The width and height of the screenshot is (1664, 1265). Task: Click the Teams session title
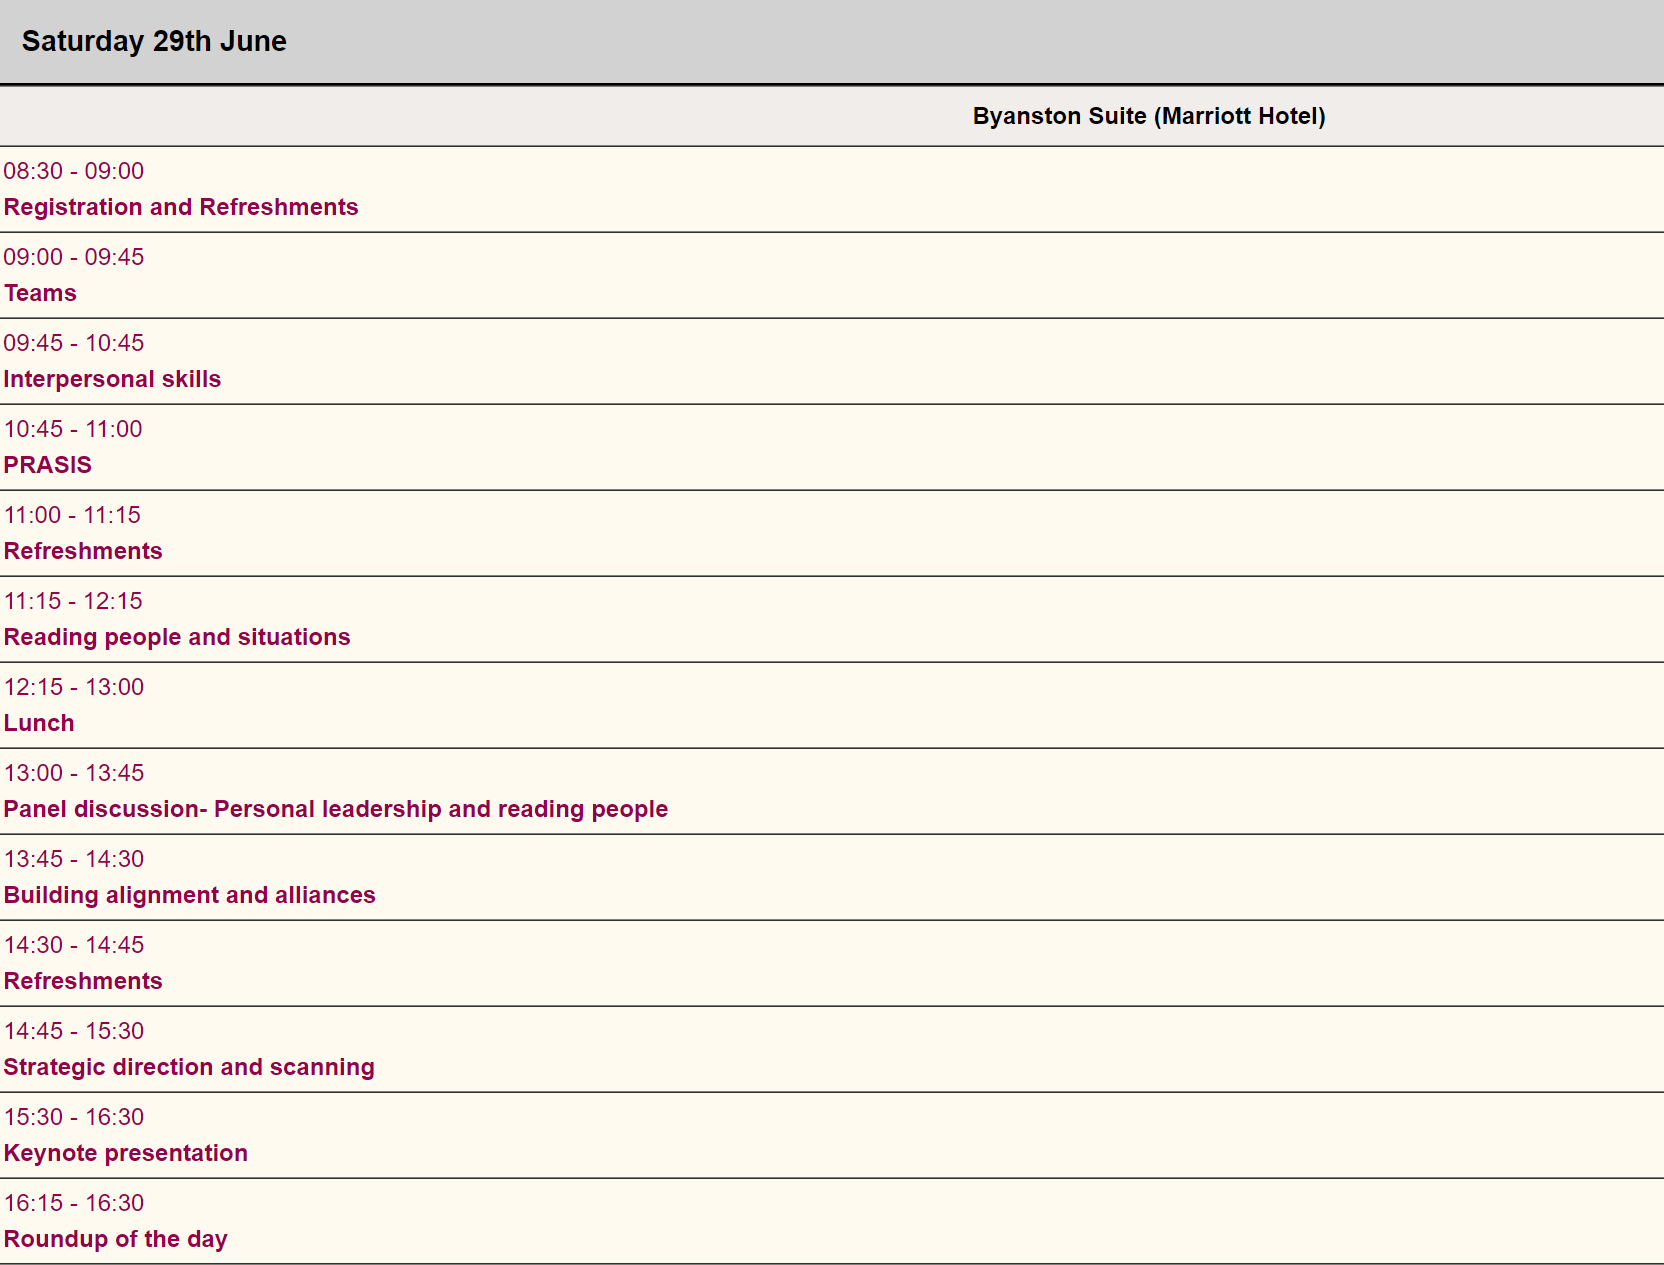[40, 293]
